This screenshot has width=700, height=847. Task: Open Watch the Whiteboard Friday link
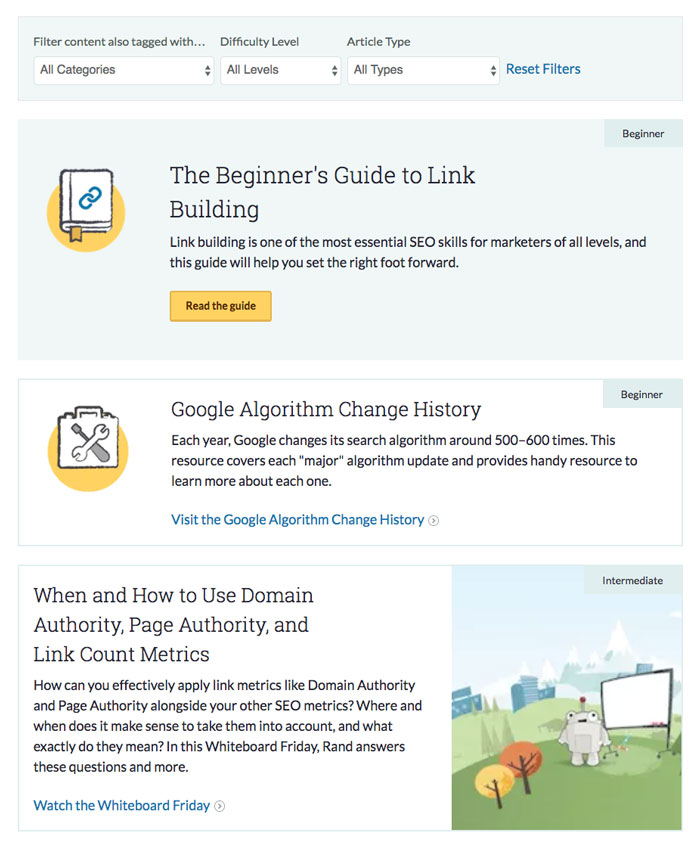pyautogui.click(x=122, y=805)
